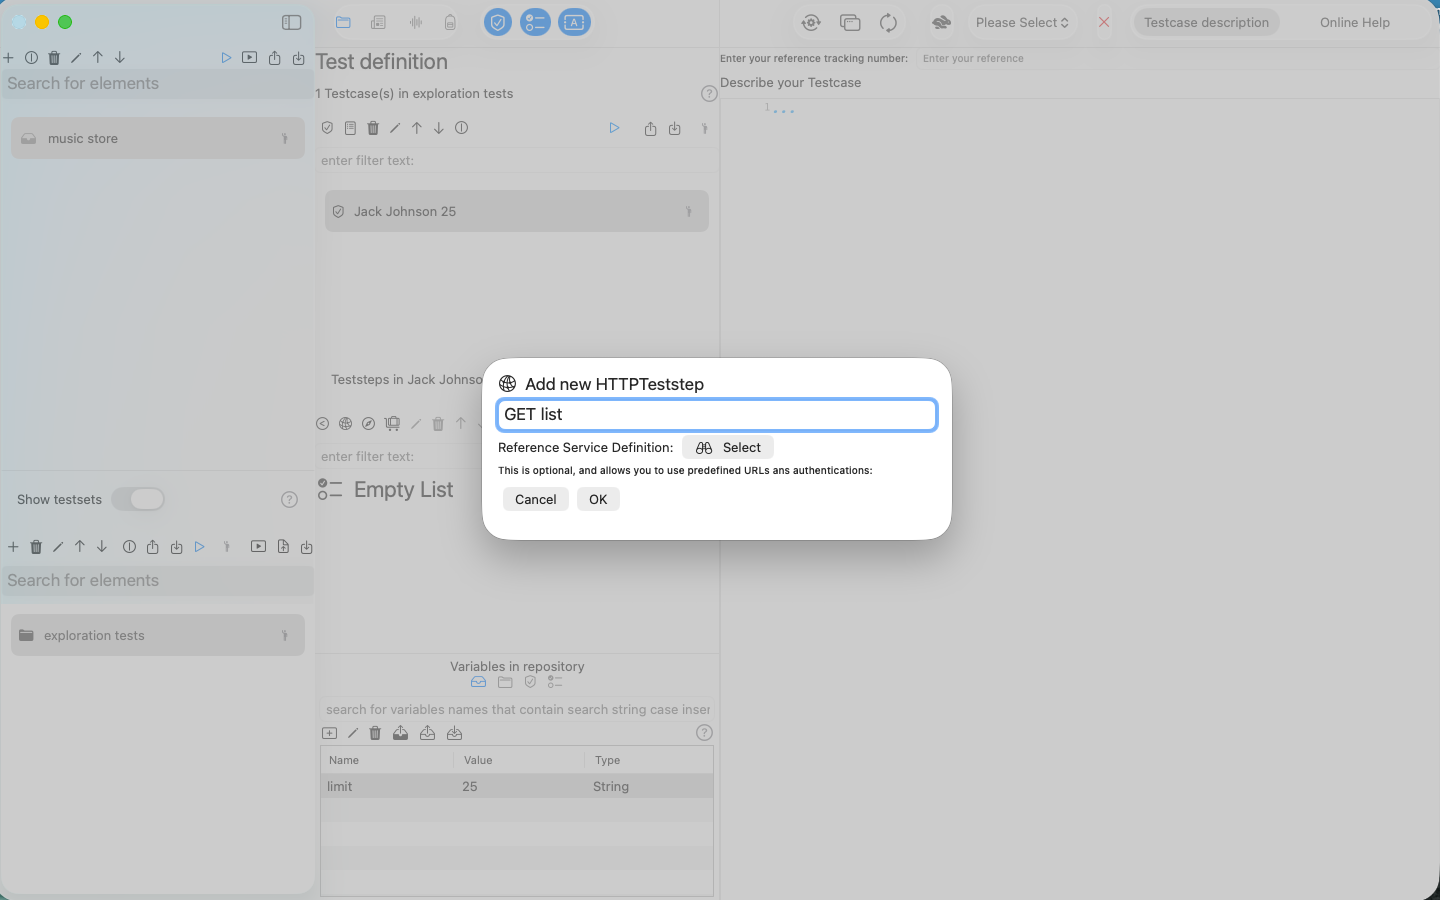Open the 'Please Select' dropdown
This screenshot has width=1440, height=900.
point(1021,21)
